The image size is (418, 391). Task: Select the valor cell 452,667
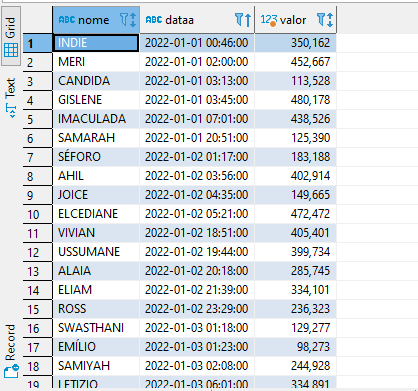296,62
